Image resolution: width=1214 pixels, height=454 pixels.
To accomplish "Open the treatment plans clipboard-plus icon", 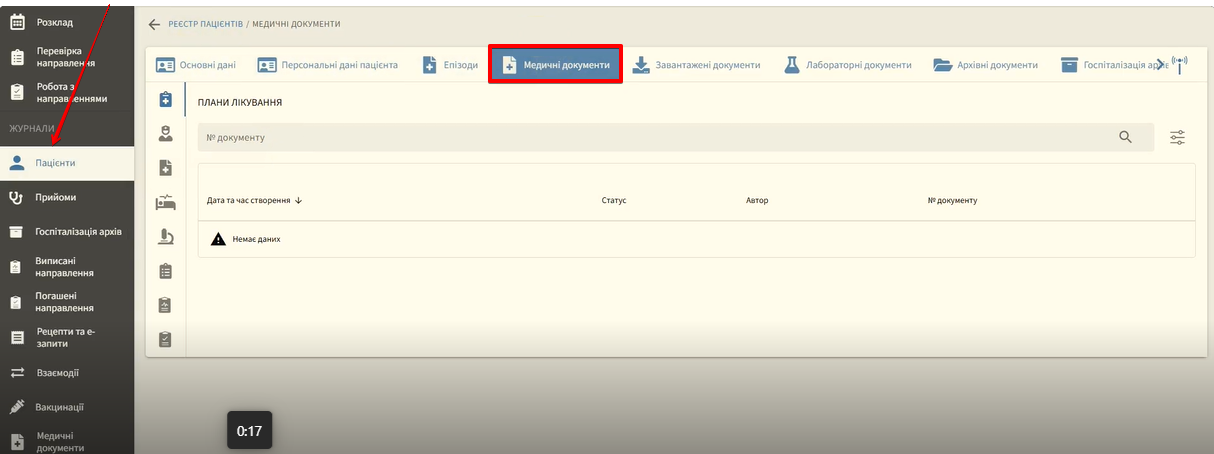I will point(166,99).
